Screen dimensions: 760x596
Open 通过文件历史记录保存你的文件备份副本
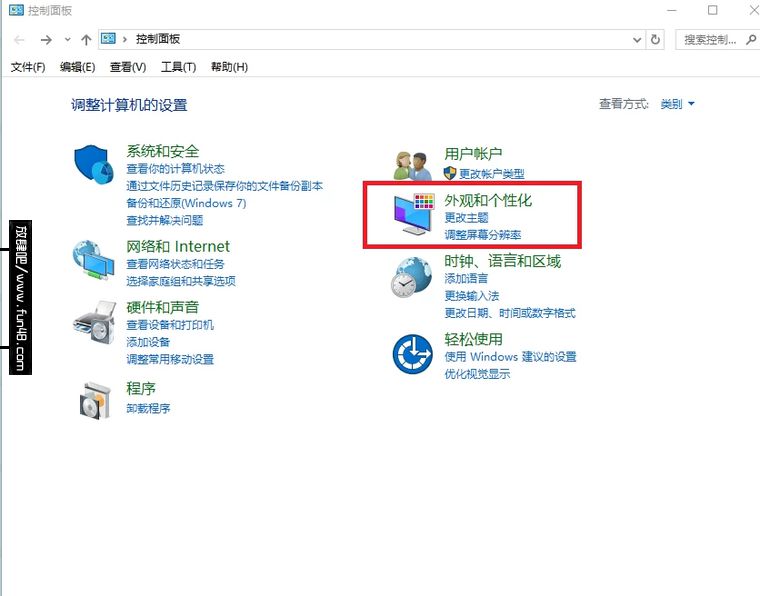pos(224,186)
